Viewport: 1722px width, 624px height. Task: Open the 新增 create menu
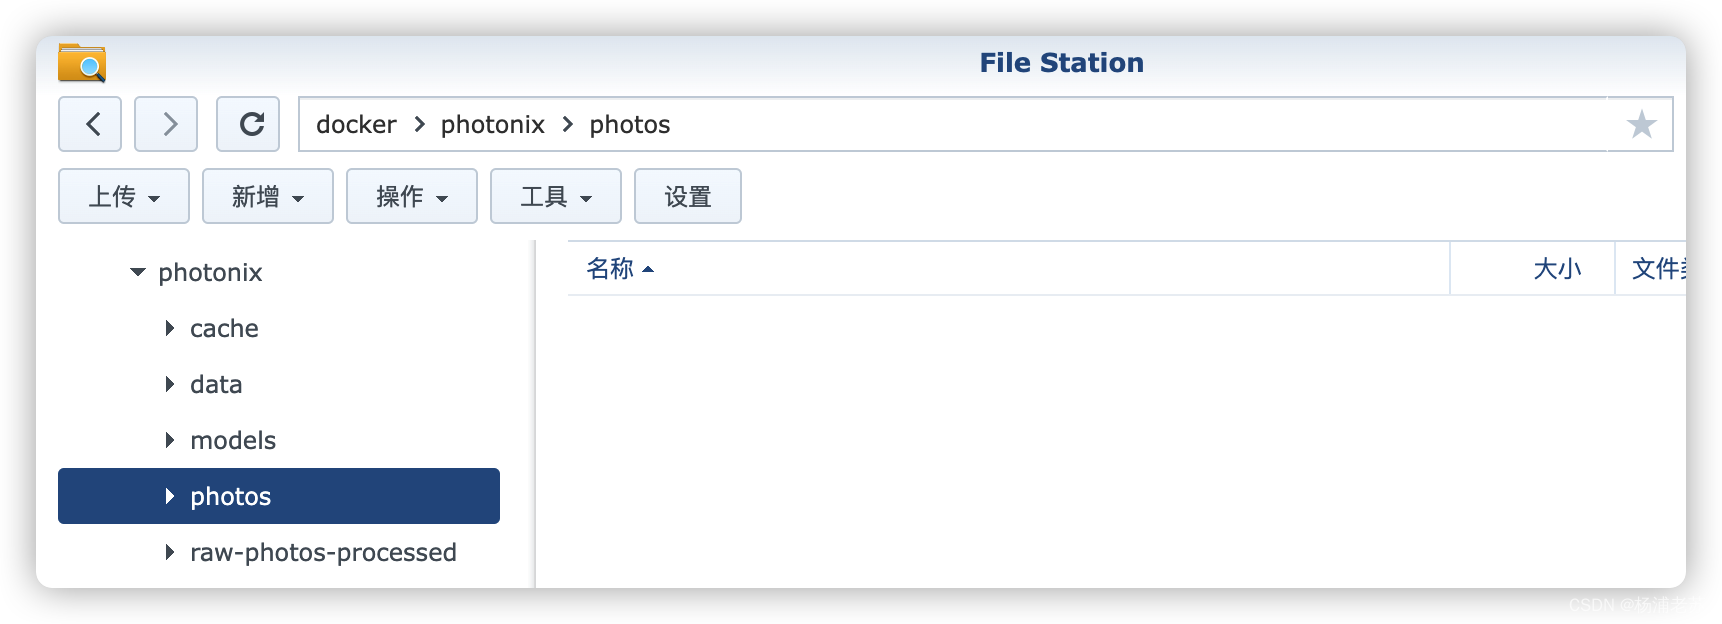tap(267, 196)
